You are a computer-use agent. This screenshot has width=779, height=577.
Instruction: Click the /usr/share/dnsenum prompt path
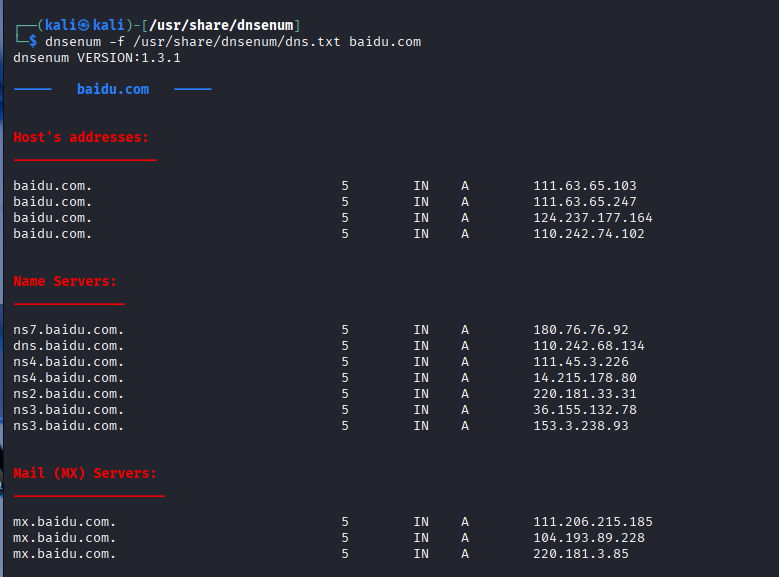point(222,25)
